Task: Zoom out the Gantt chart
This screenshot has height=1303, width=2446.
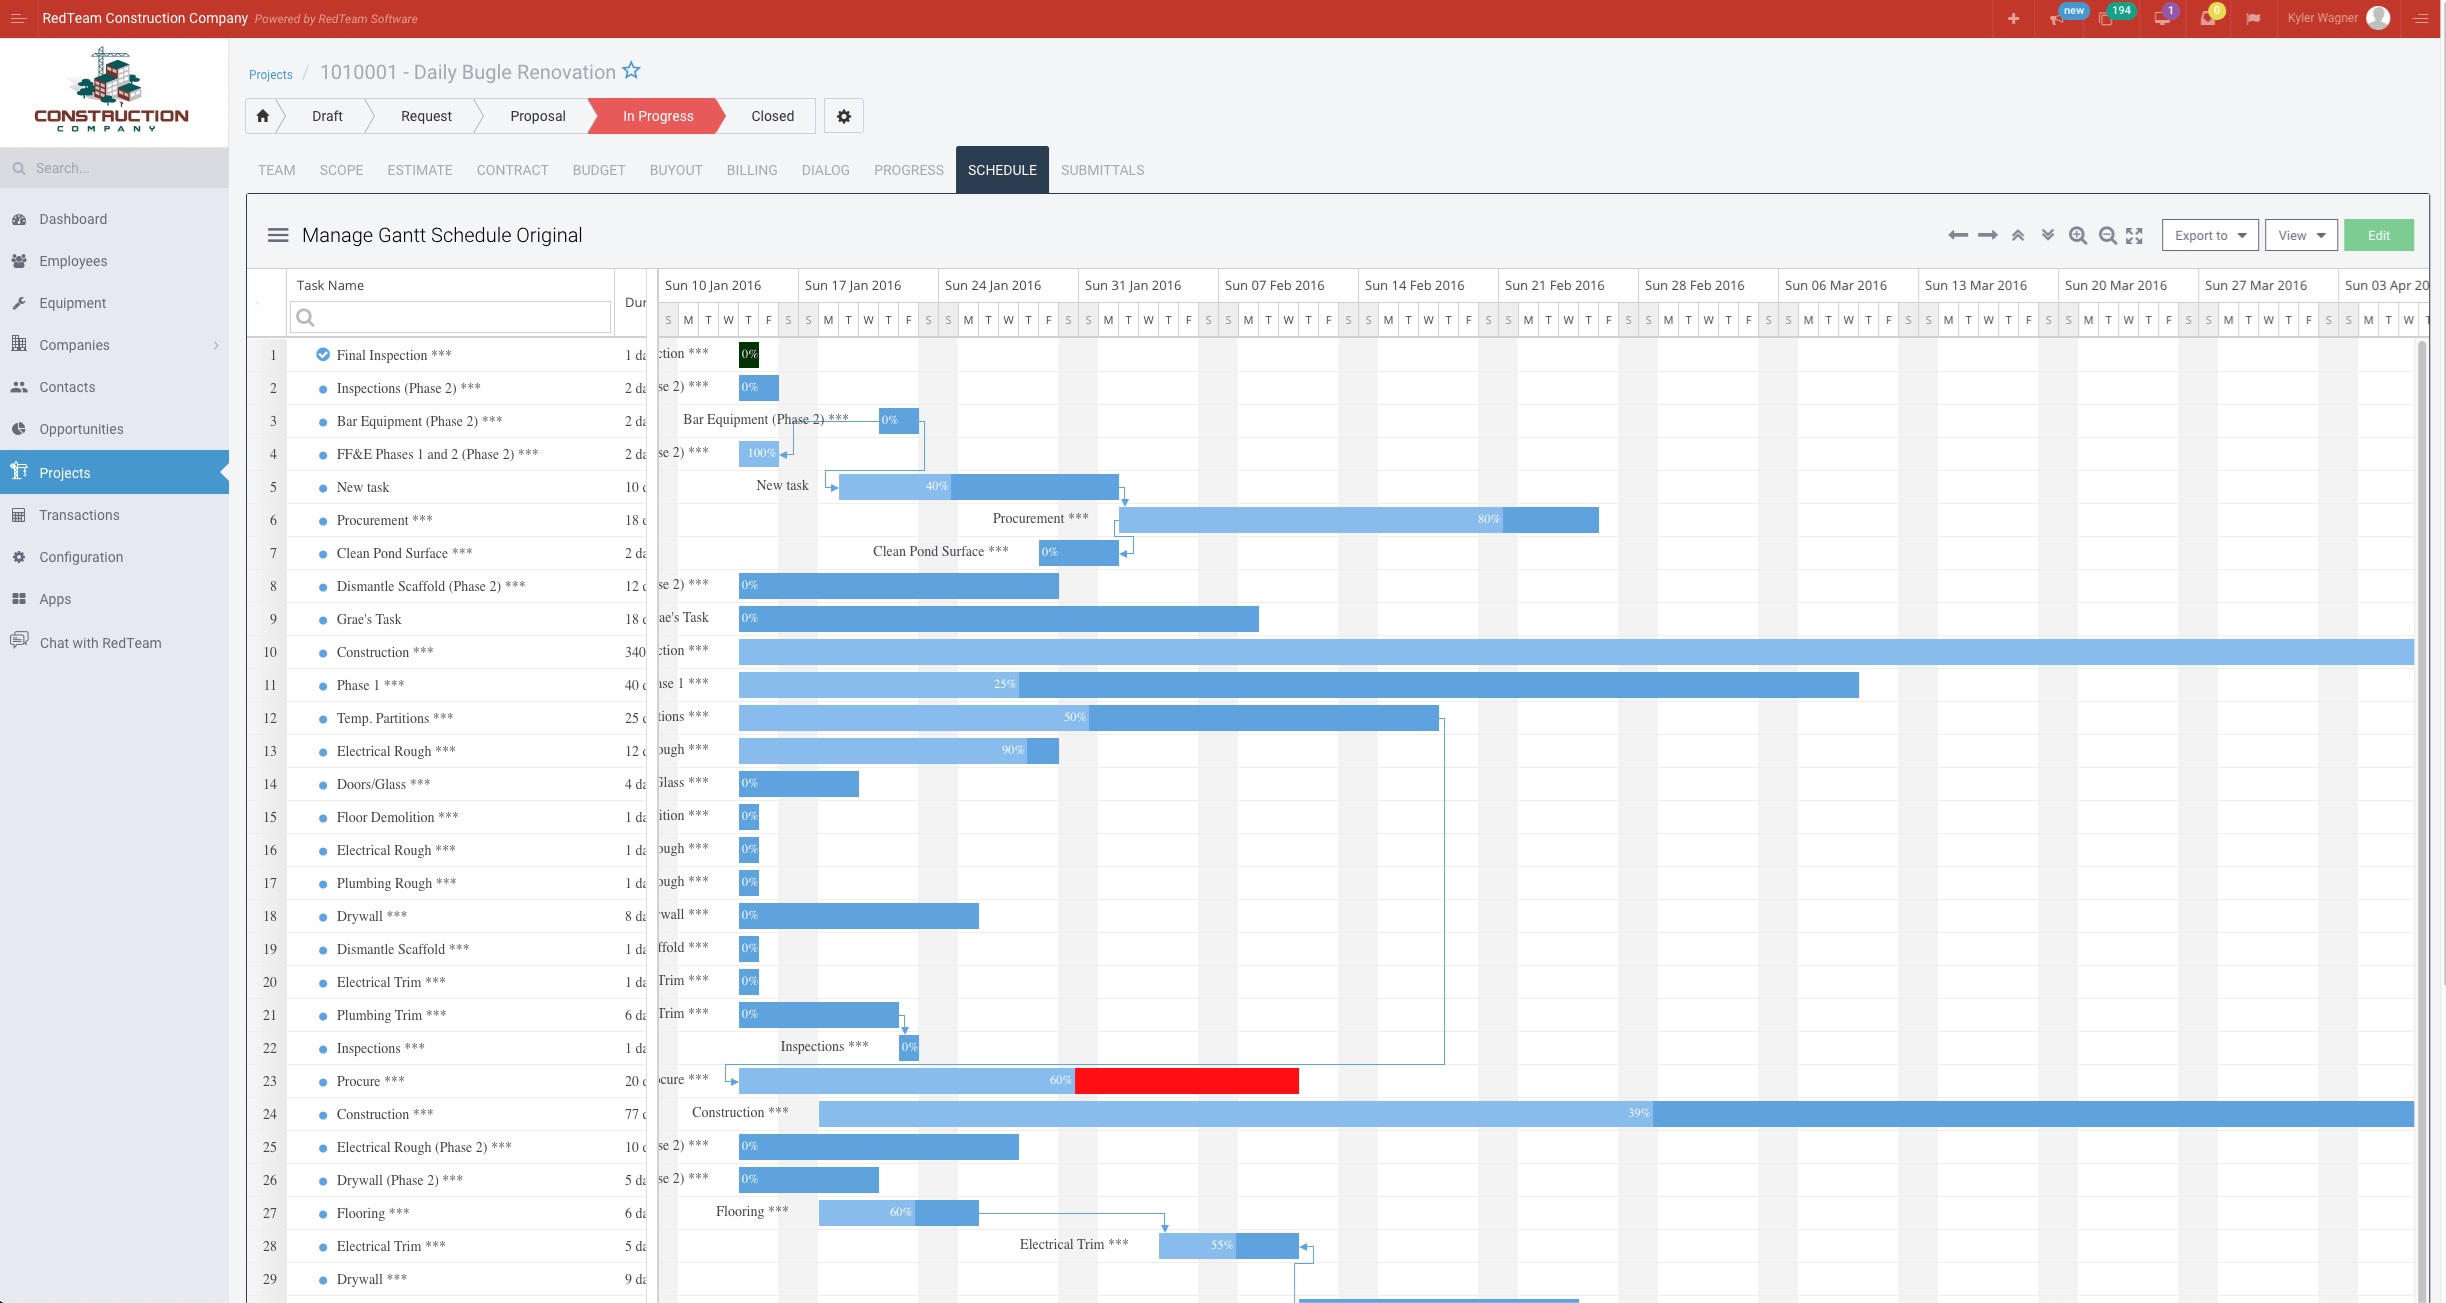Action: (2107, 235)
